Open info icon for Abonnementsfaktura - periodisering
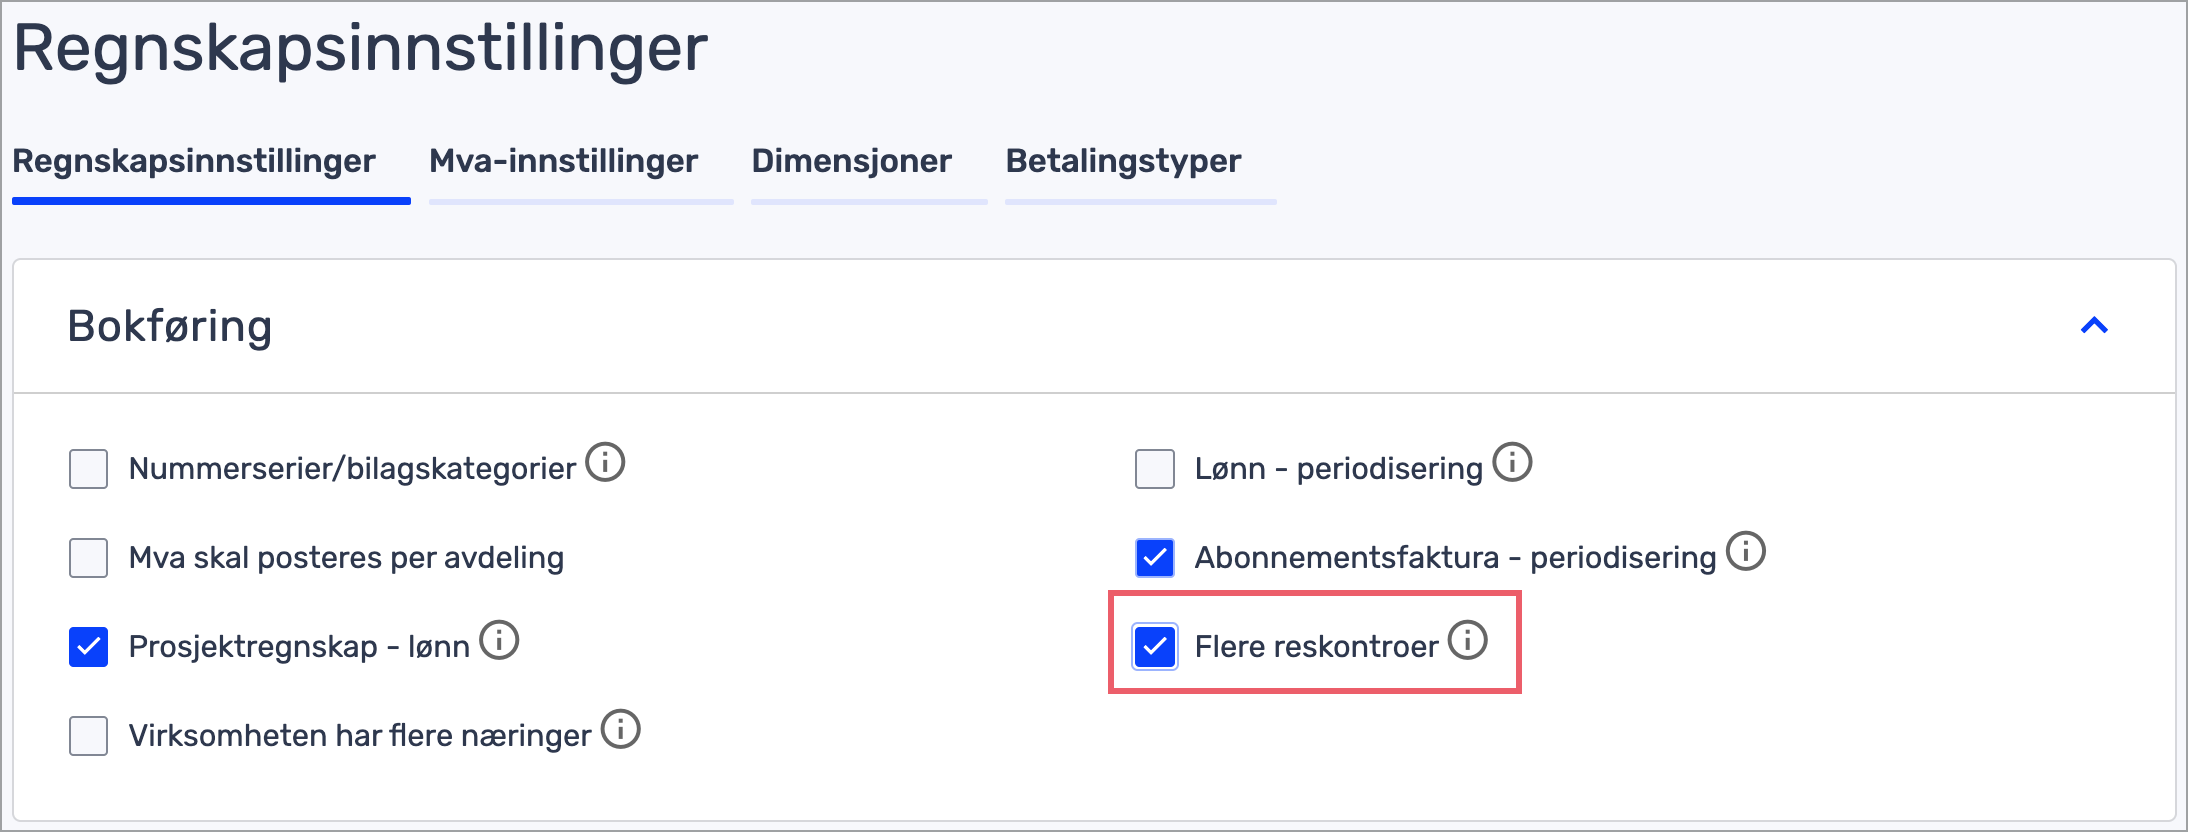Viewport: 2188px width, 832px height. click(1746, 551)
